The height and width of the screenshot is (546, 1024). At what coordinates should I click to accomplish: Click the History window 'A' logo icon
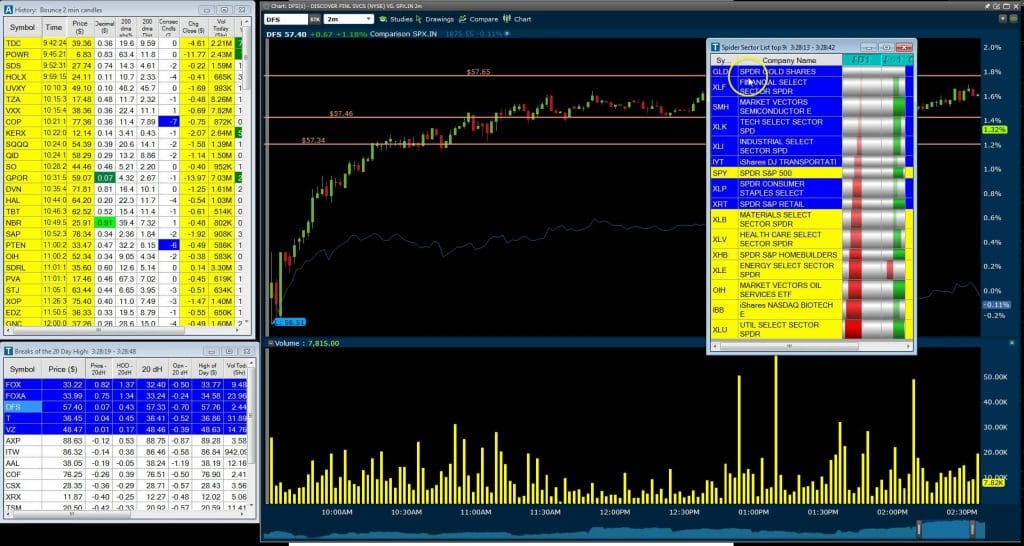(x=8, y=10)
